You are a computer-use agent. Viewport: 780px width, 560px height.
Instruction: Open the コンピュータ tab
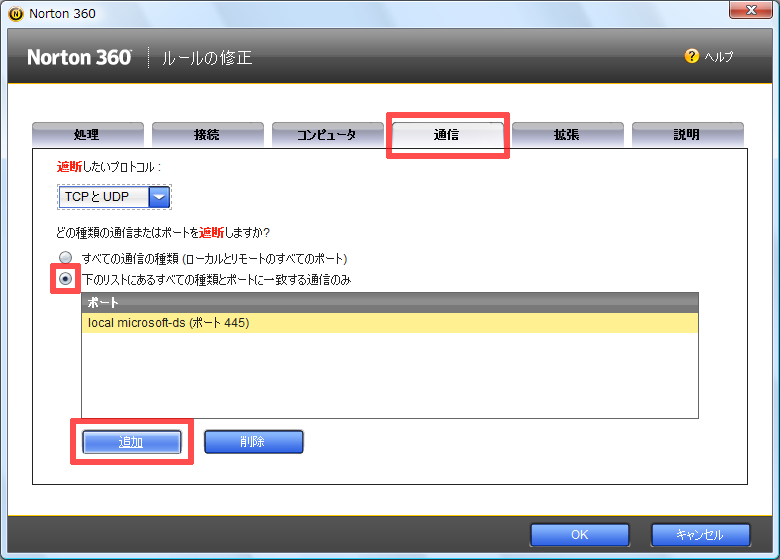[x=326, y=135]
